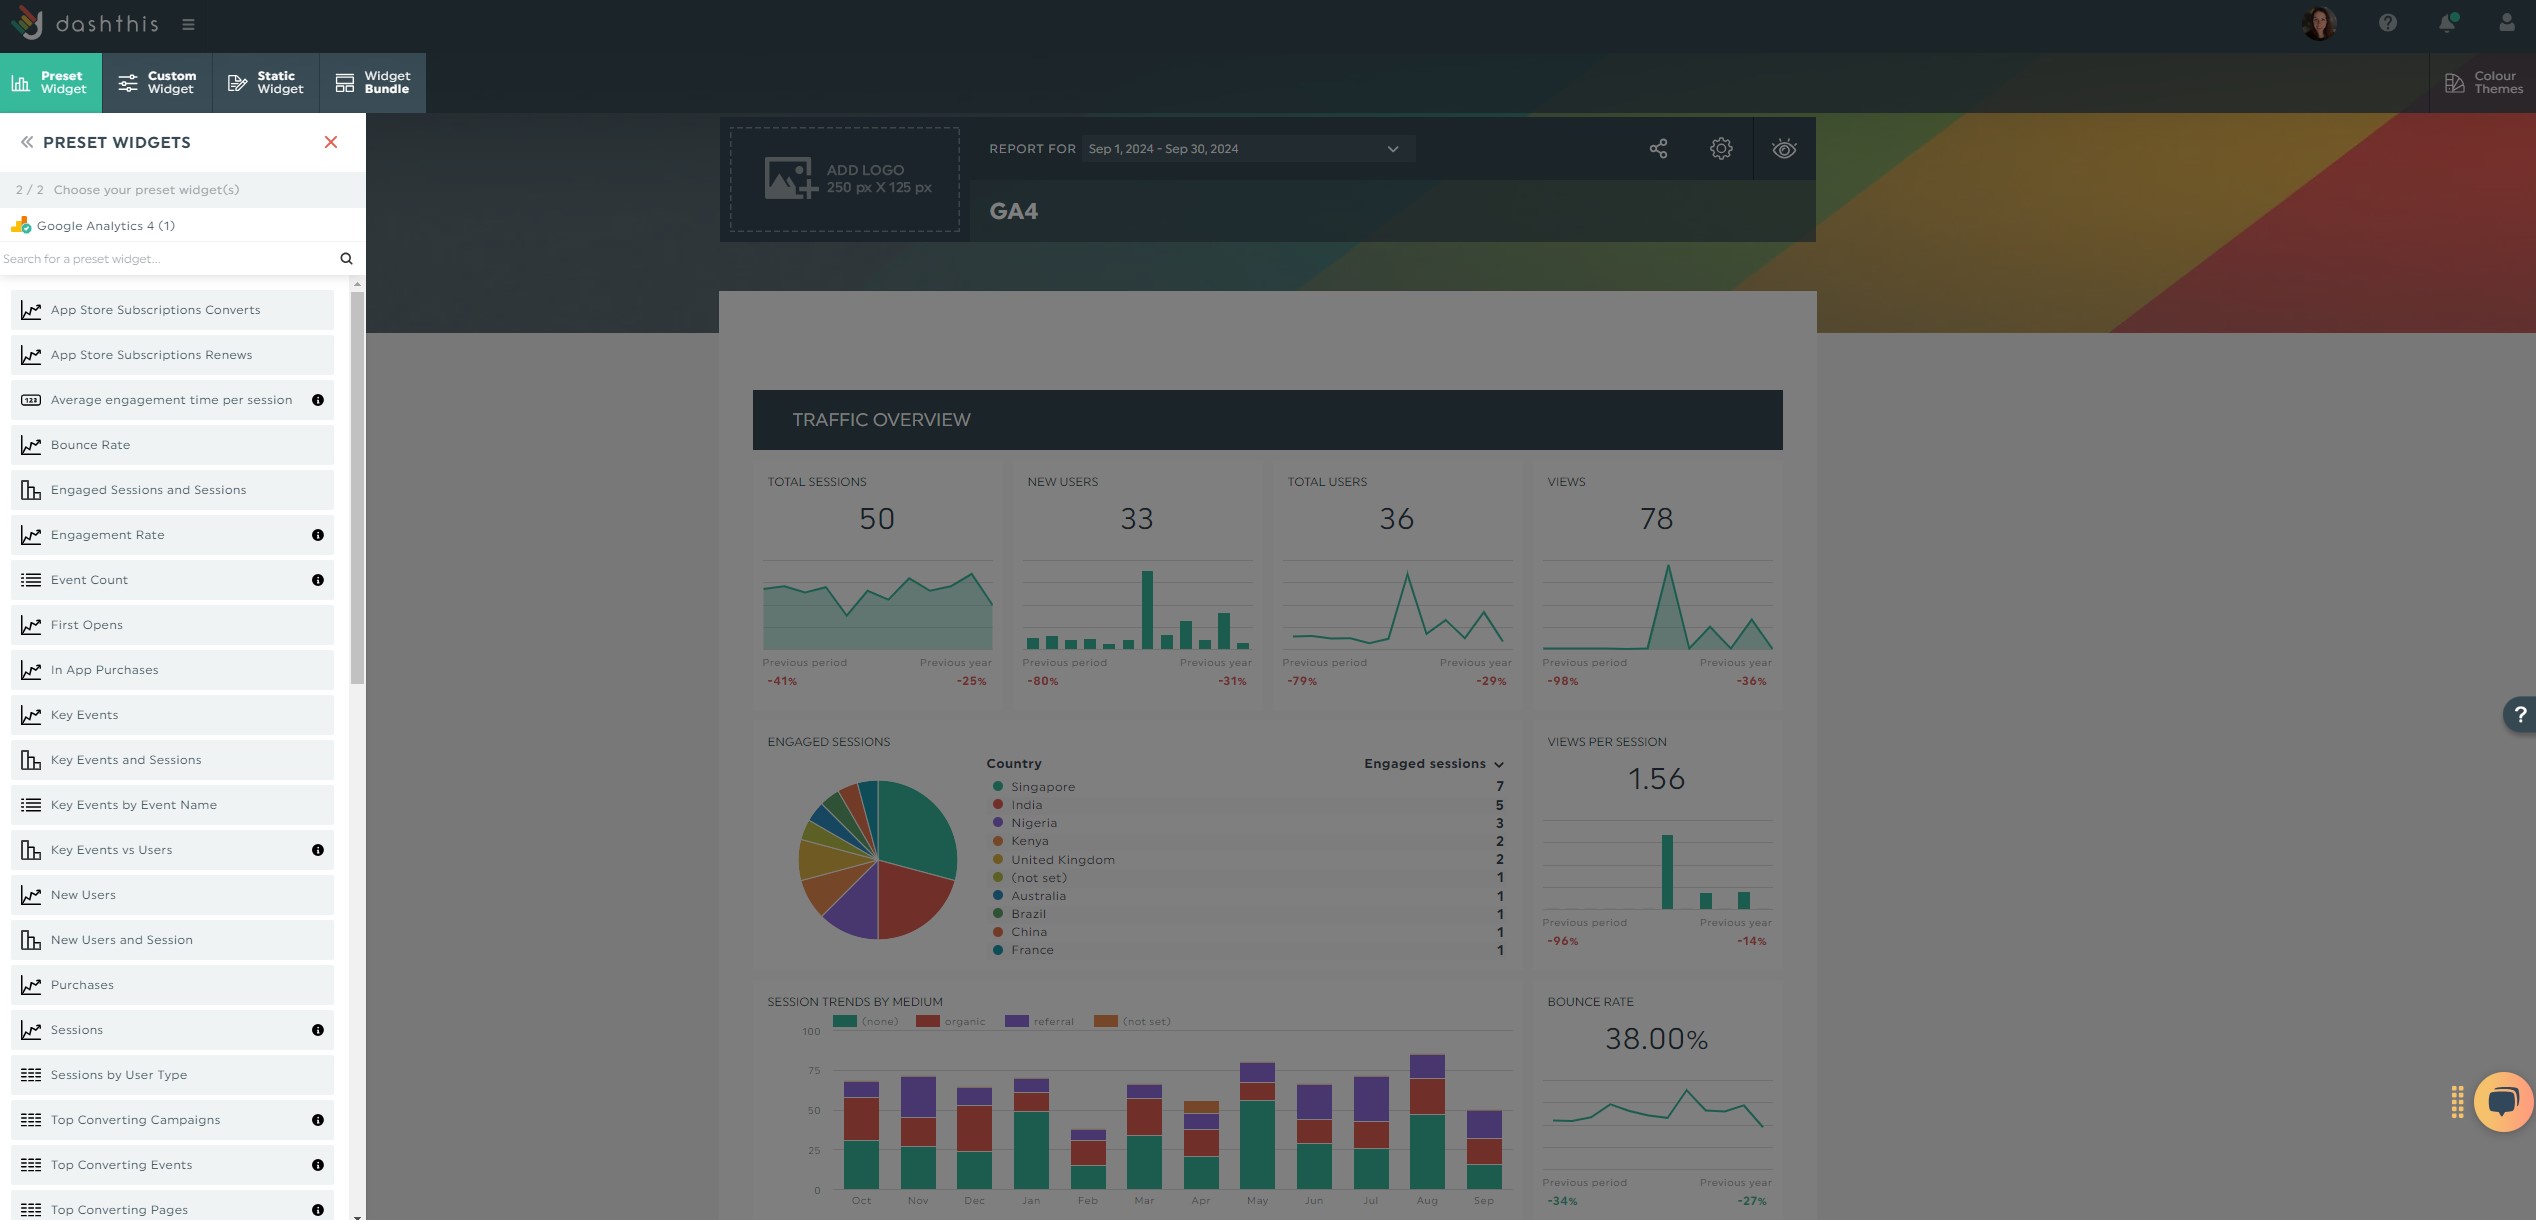
Task: Click the share/export report icon
Action: coord(1658,149)
